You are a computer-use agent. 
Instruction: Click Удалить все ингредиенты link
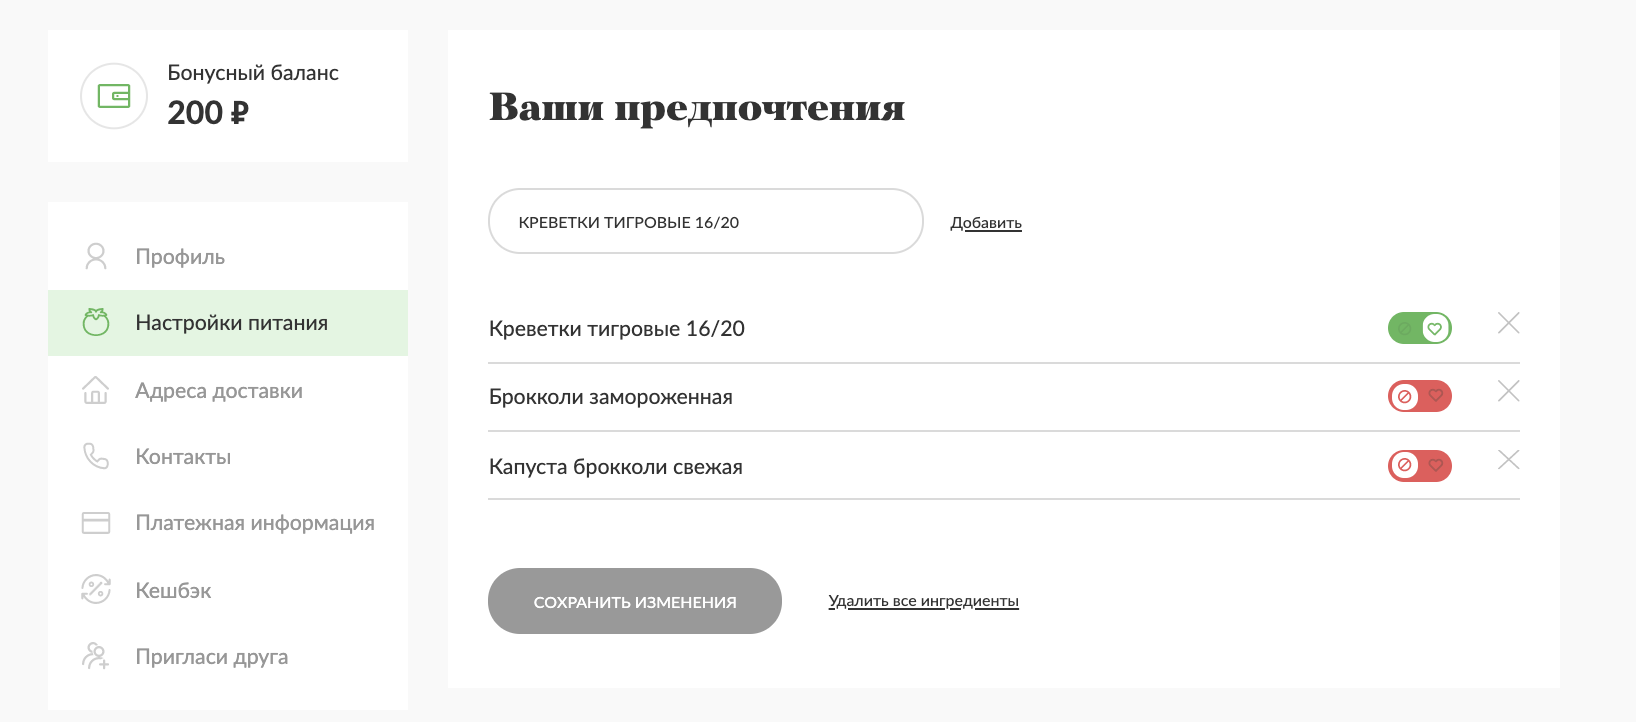(923, 601)
